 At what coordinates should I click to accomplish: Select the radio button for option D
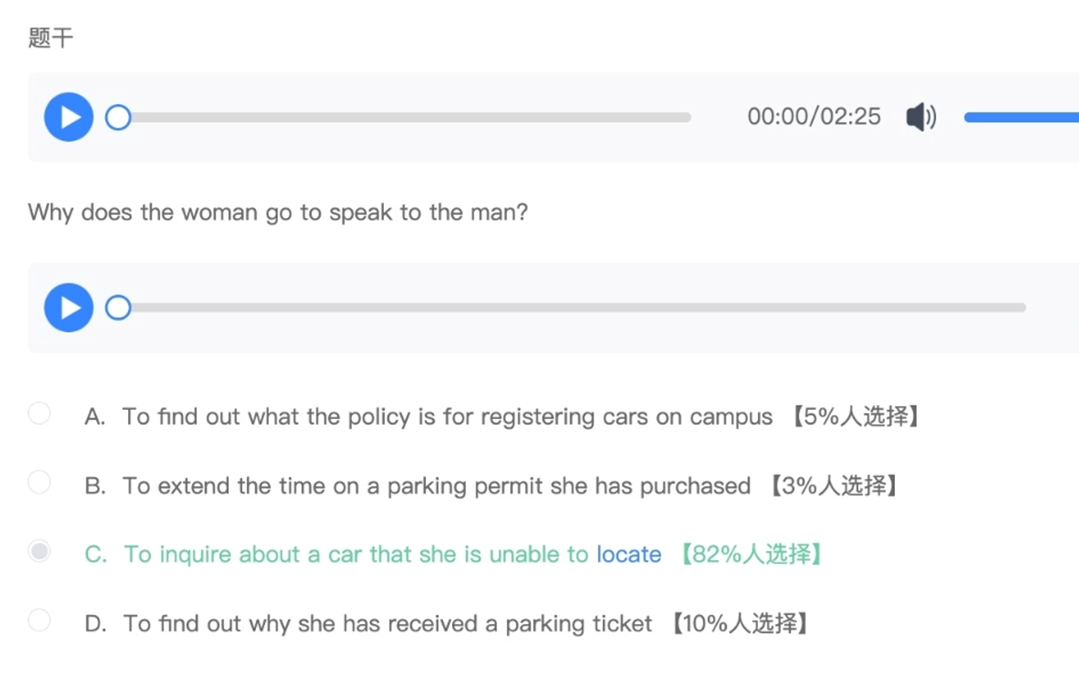click(x=39, y=620)
